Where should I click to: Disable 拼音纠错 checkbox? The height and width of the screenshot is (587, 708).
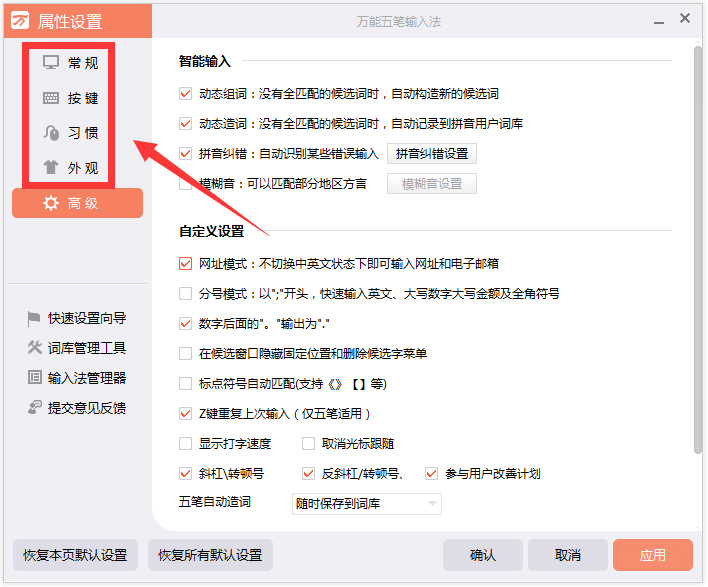click(x=185, y=154)
